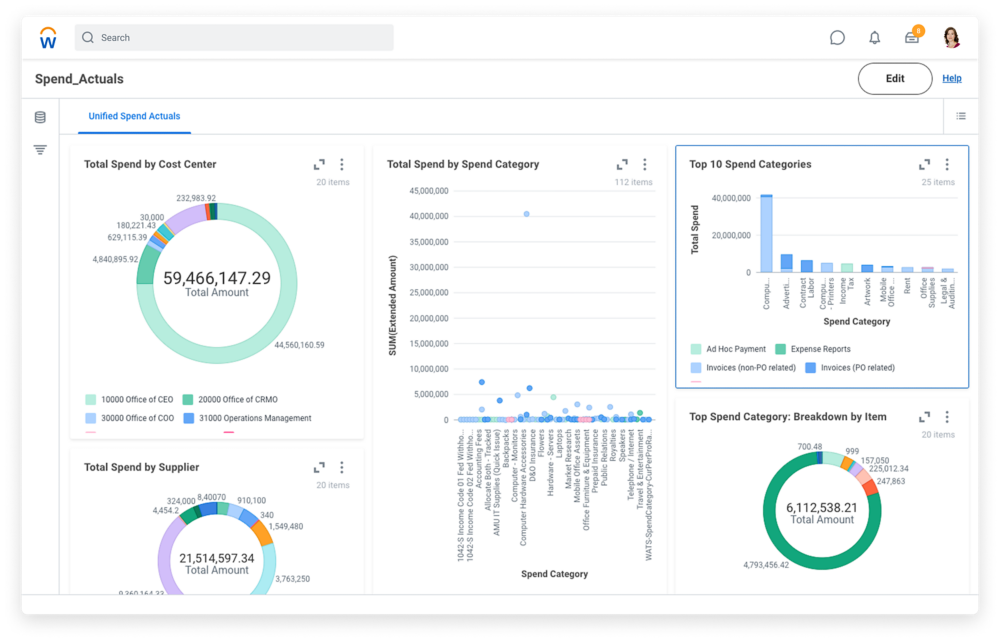Expand Total Spend by Cost Center chart
Screen dimensions: 1000x642
pyautogui.click(x=319, y=164)
